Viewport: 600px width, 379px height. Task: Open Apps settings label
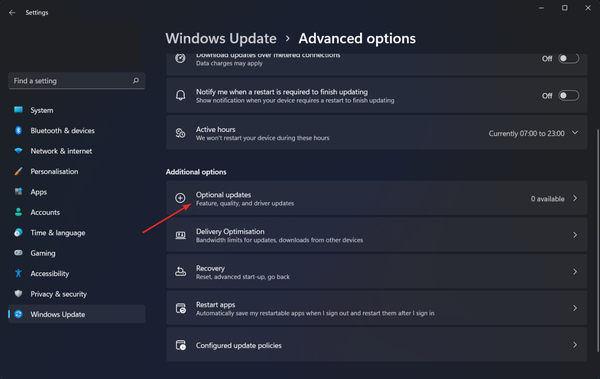(x=39, y=192)
